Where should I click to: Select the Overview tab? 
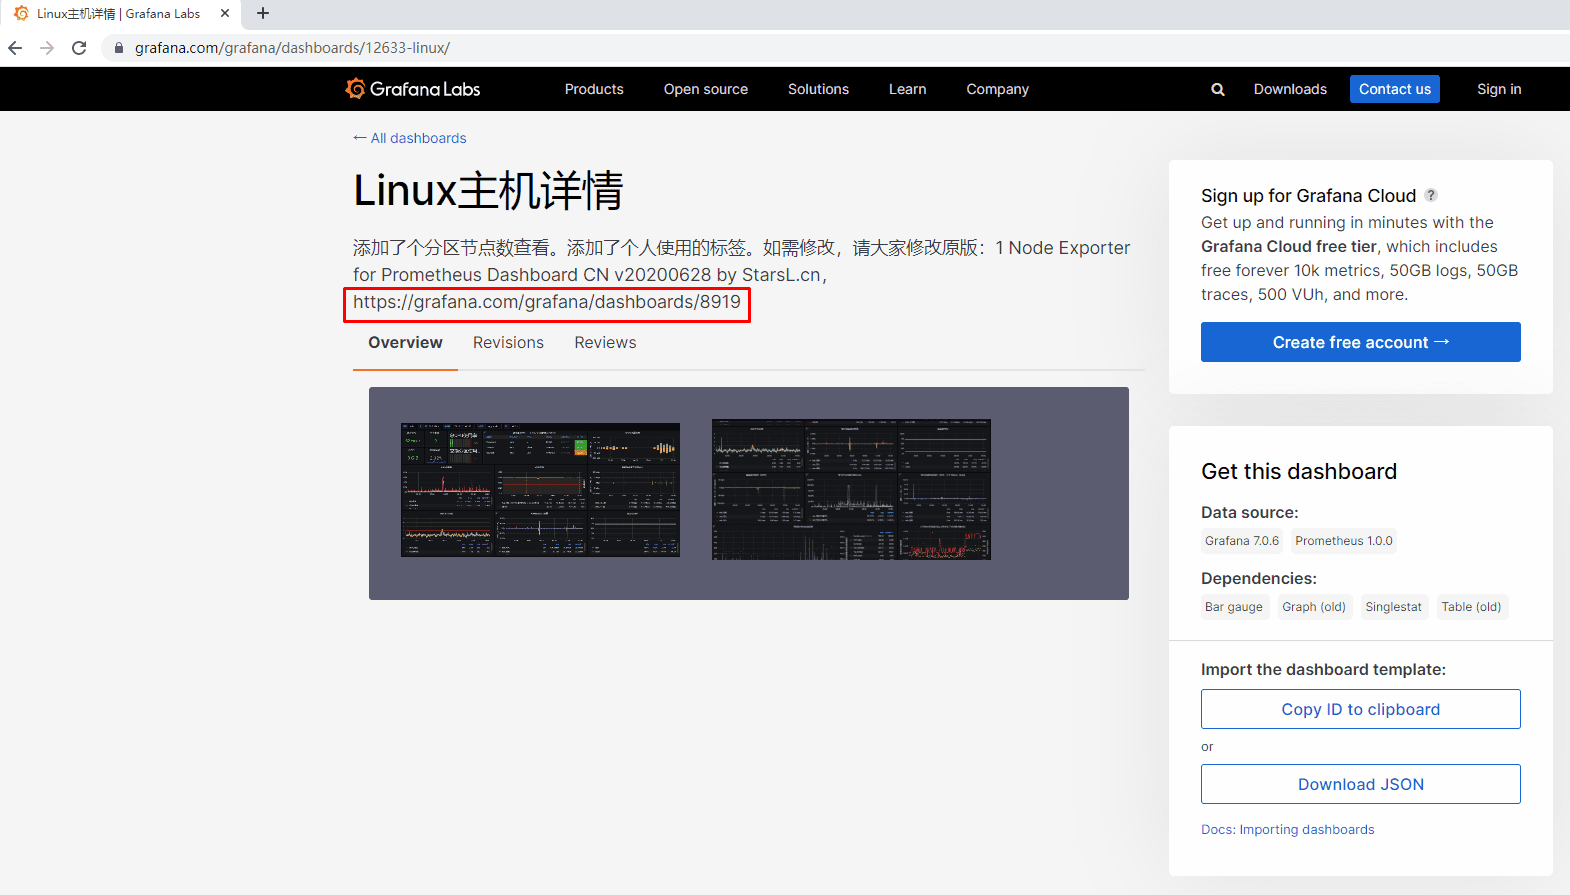405,342
